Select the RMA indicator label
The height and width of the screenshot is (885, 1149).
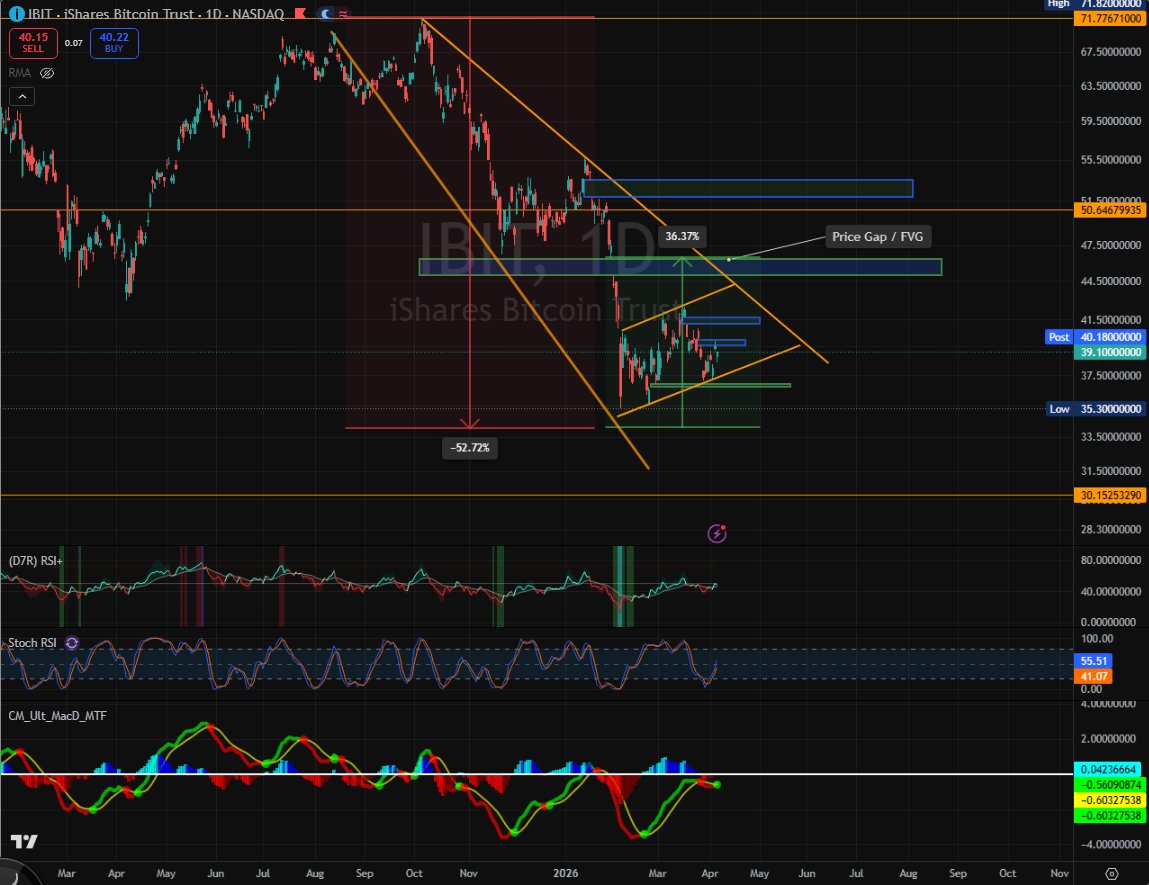pyautogui.click(x=20, y=73)
